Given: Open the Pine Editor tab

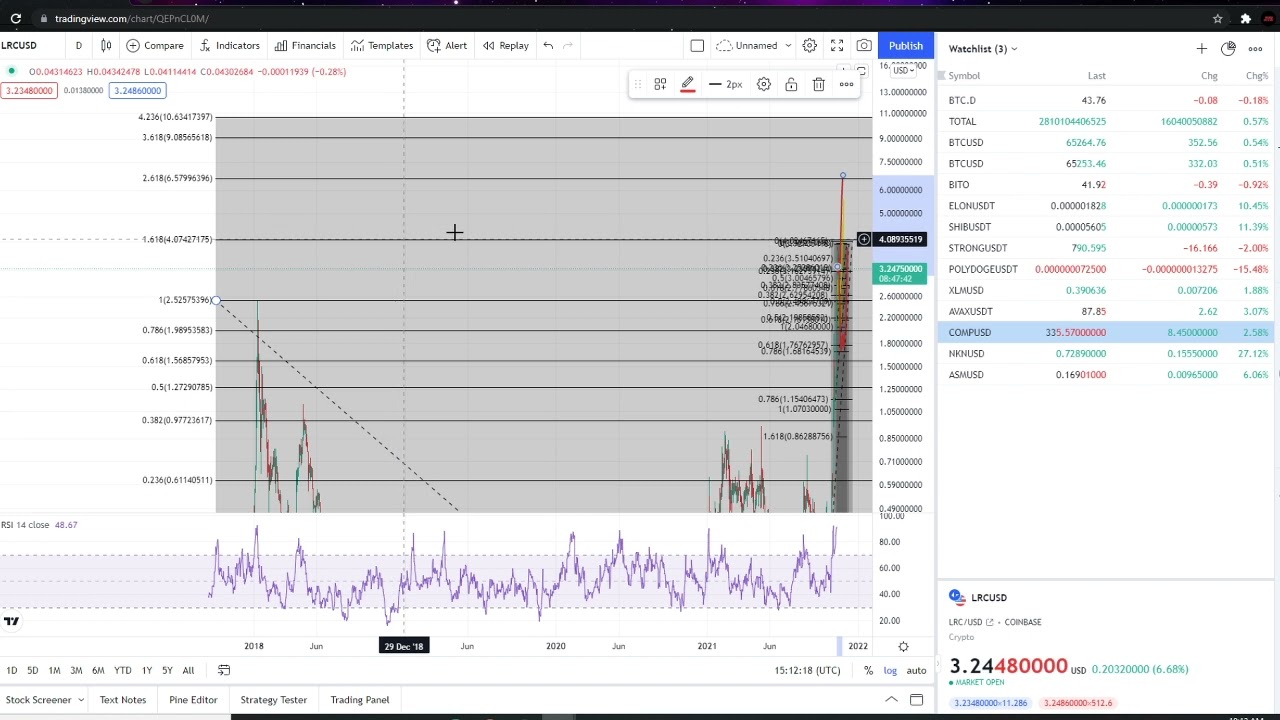Looking at the screenshot, I should coord(193,700).
